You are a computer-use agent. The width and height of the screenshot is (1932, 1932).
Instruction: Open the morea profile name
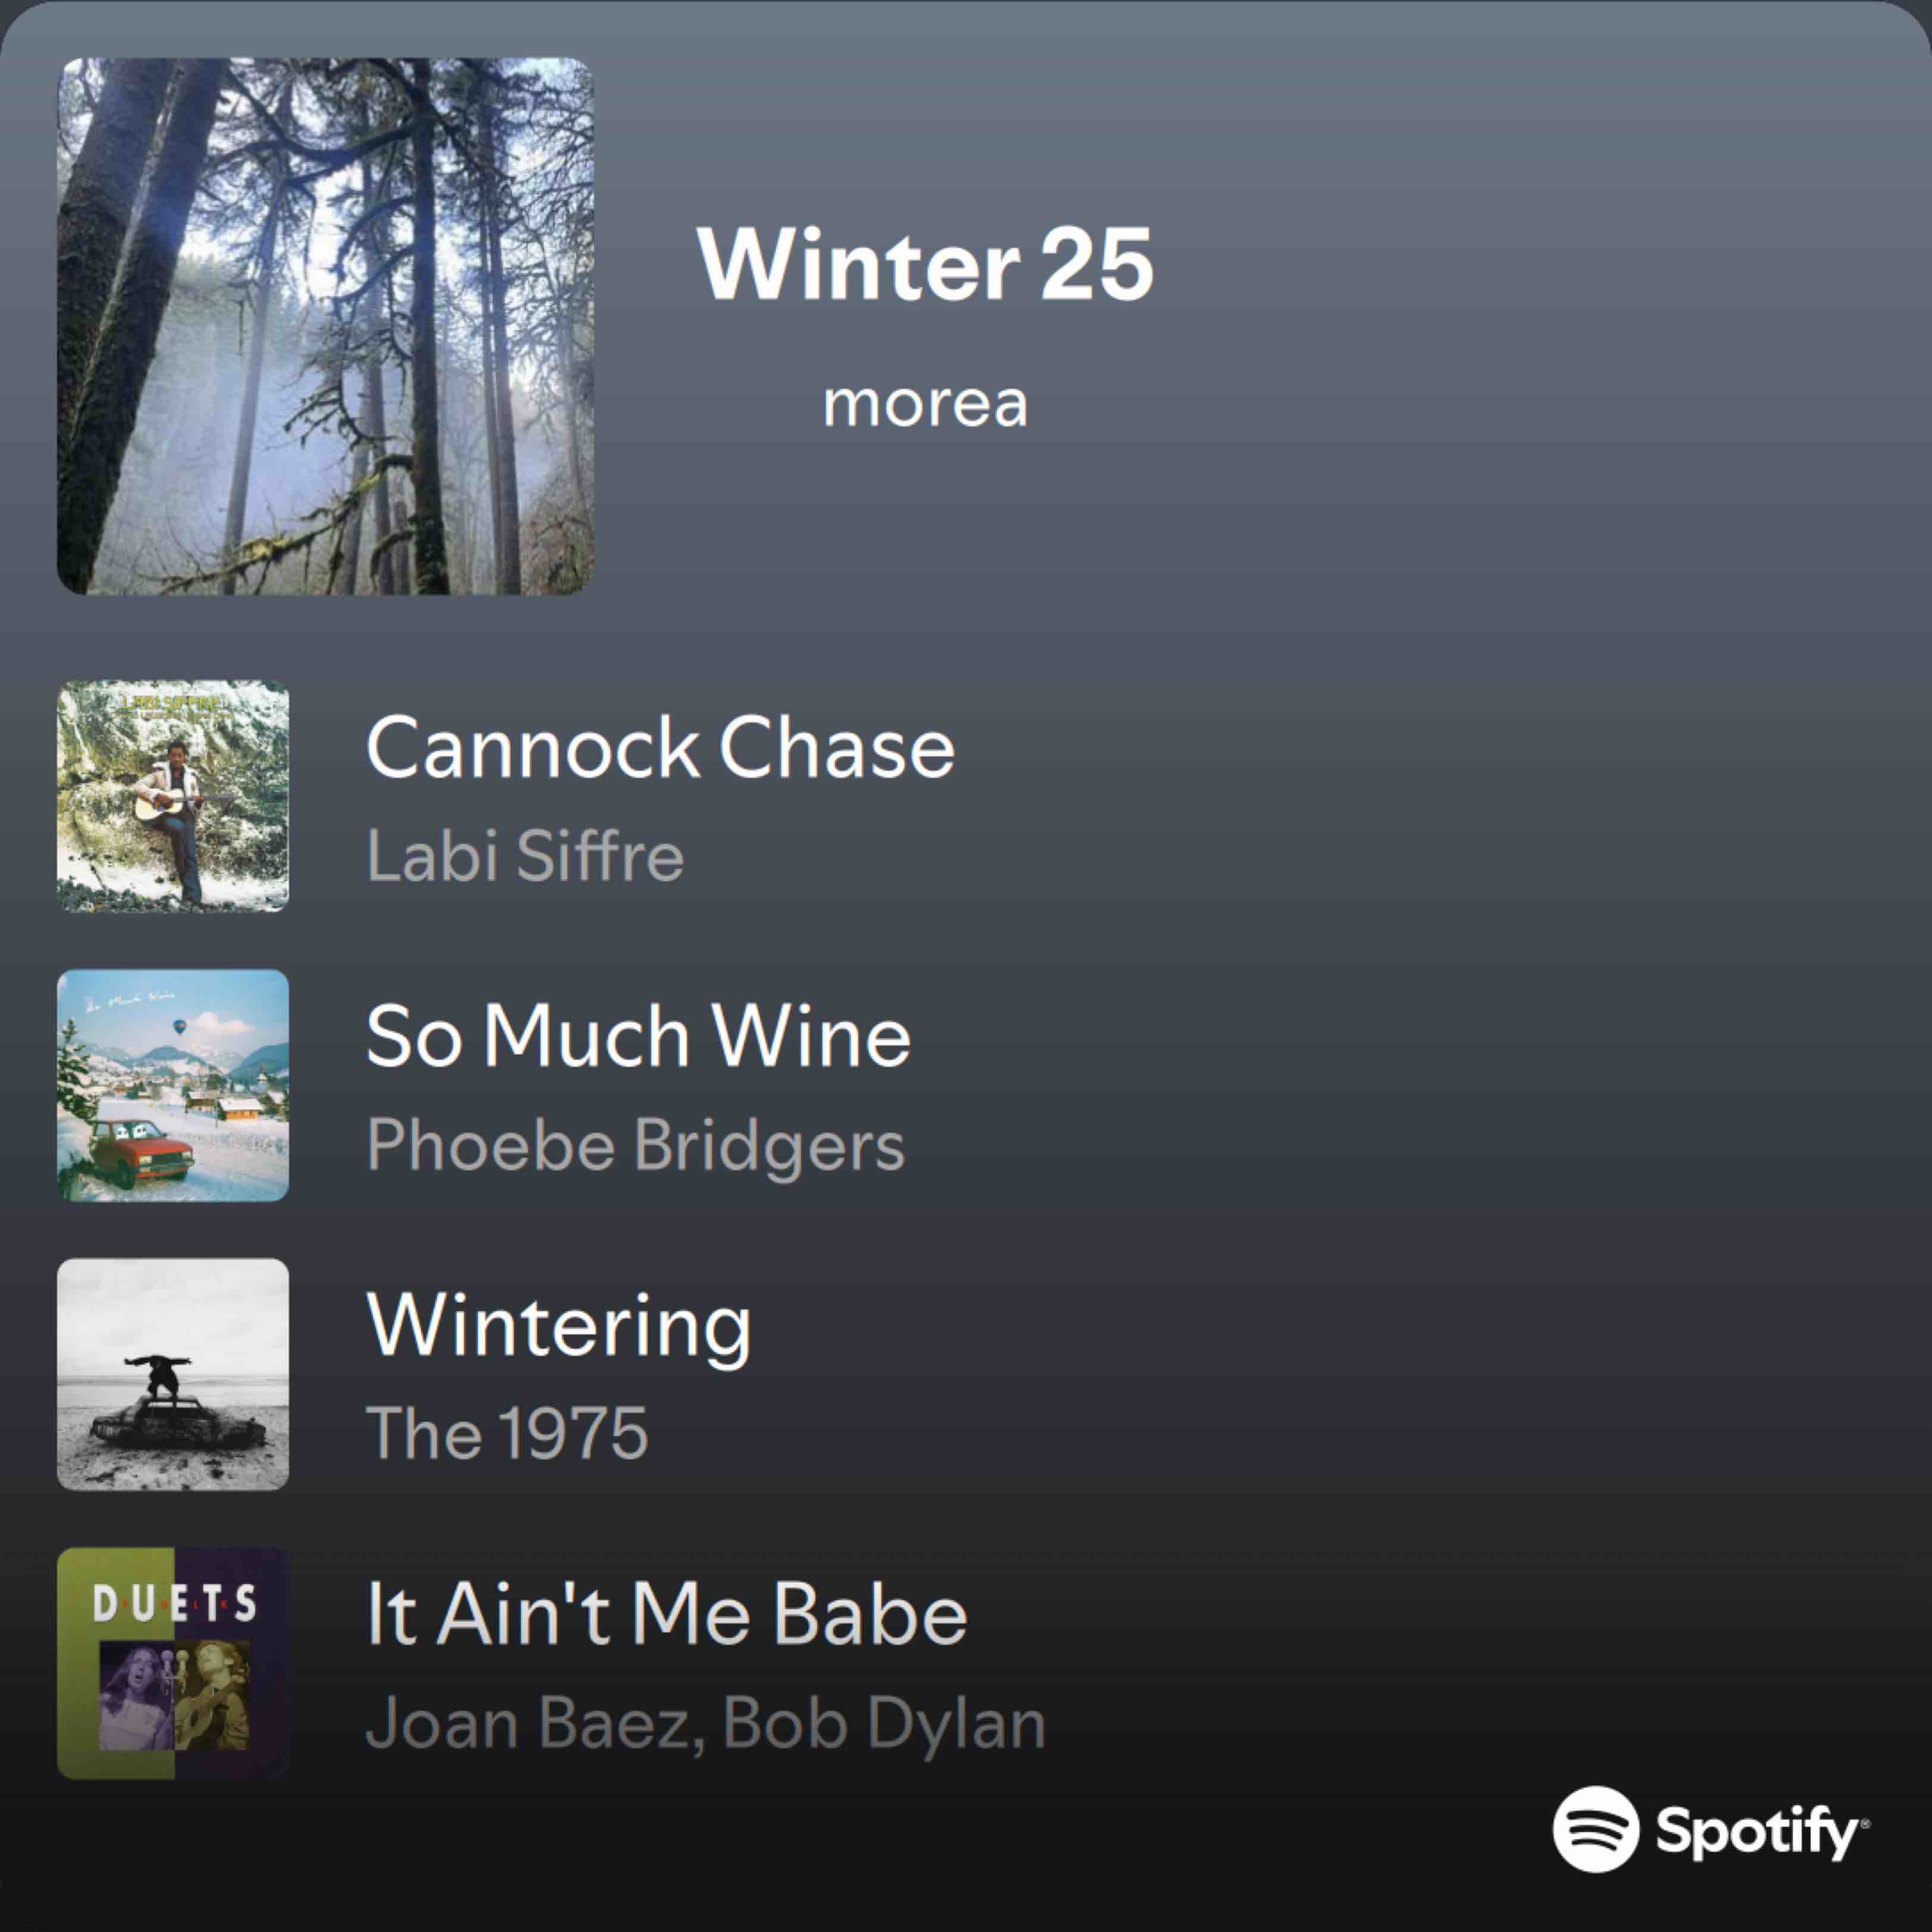[x=925, y=404]
